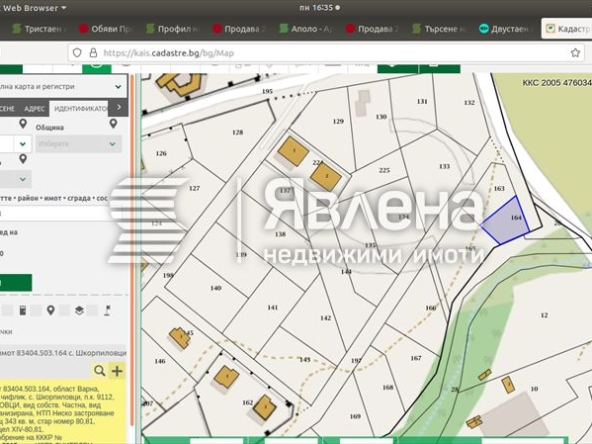This screenshot has width=592, height=444.
Task: Open the Тристаен browser tab
Action: click(38, 29)
